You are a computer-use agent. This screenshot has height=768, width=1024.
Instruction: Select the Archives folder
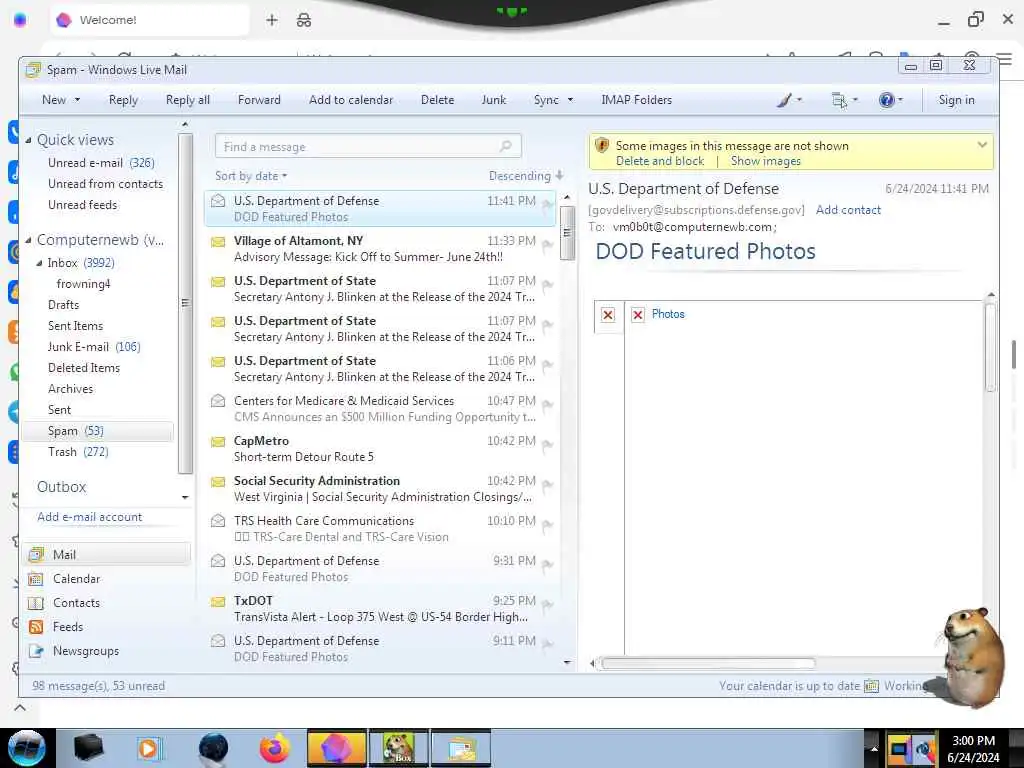pos(71,389)
